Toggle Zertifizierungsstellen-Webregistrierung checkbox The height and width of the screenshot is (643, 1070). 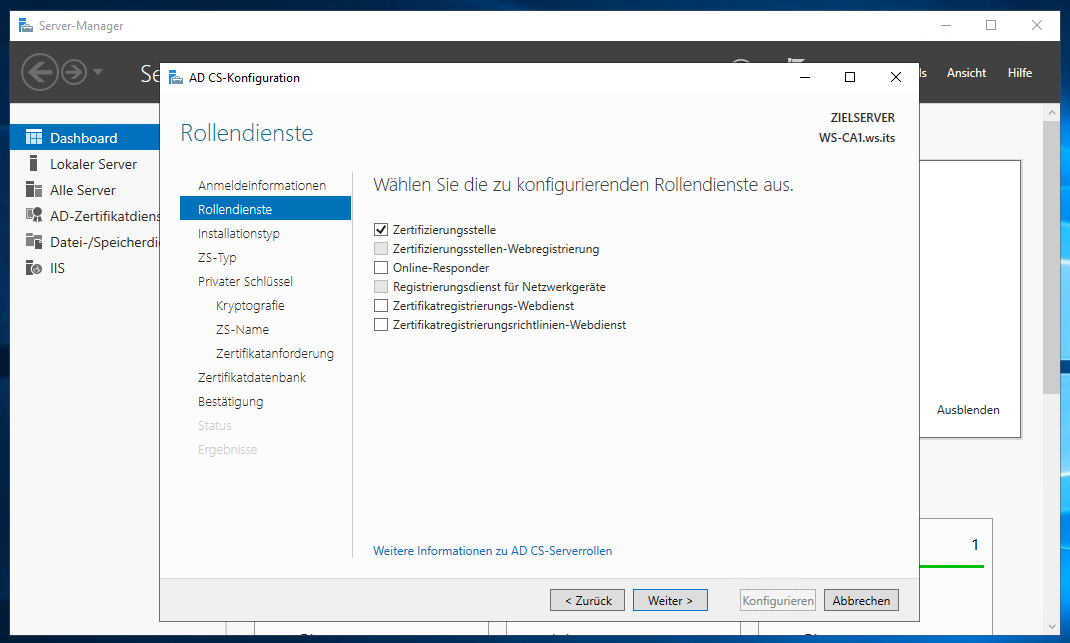381,248
